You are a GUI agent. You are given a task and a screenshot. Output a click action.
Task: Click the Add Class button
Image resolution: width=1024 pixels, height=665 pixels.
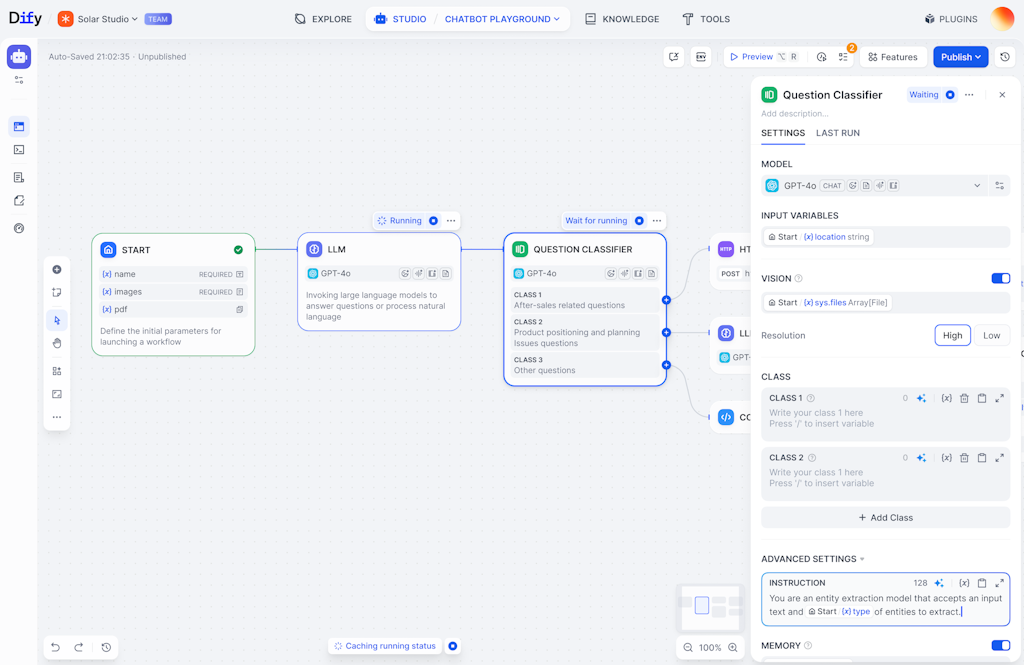click(x=886, y=517)
